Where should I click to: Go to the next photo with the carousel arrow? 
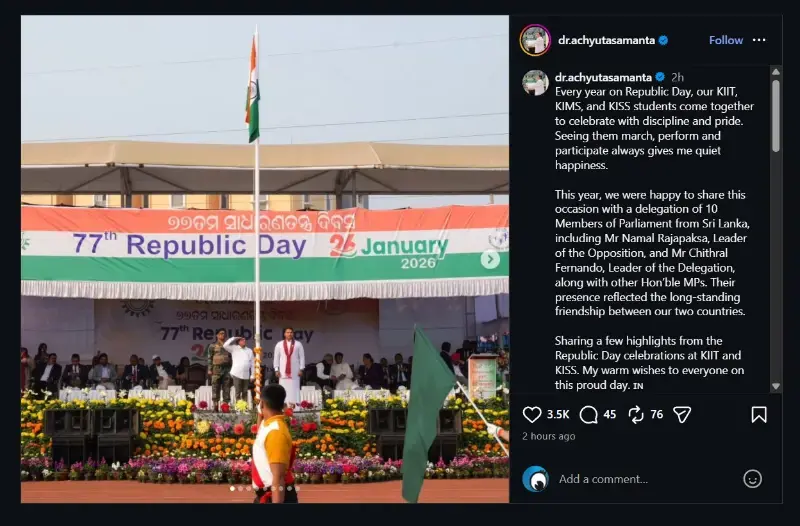coord(490,259)
